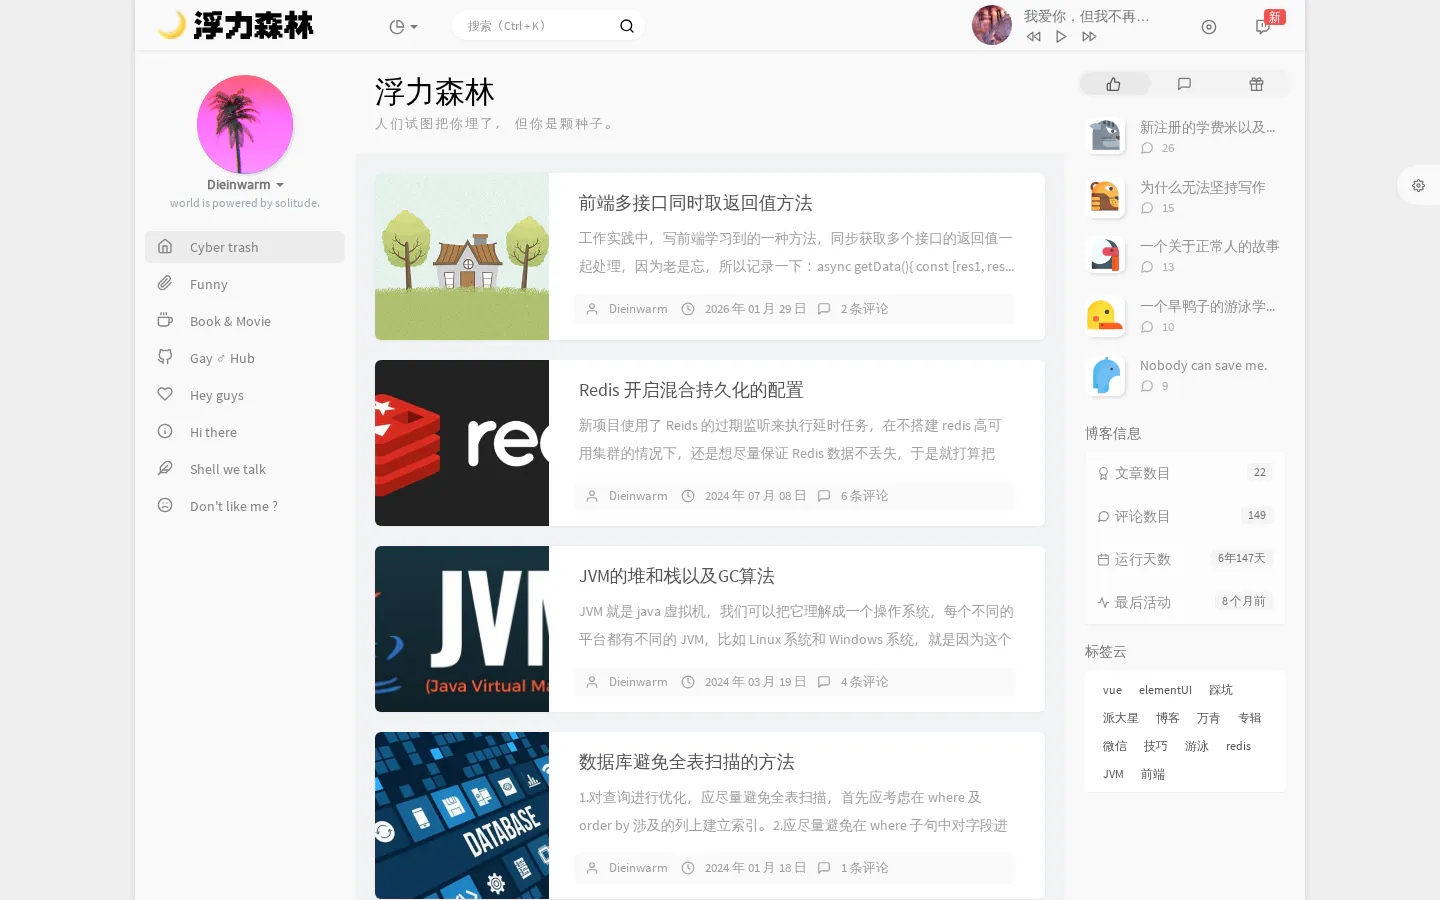Open the pie-chart dropdown in the header
This screenshot has width=1440, height=900.
click(x=403, y=27)
